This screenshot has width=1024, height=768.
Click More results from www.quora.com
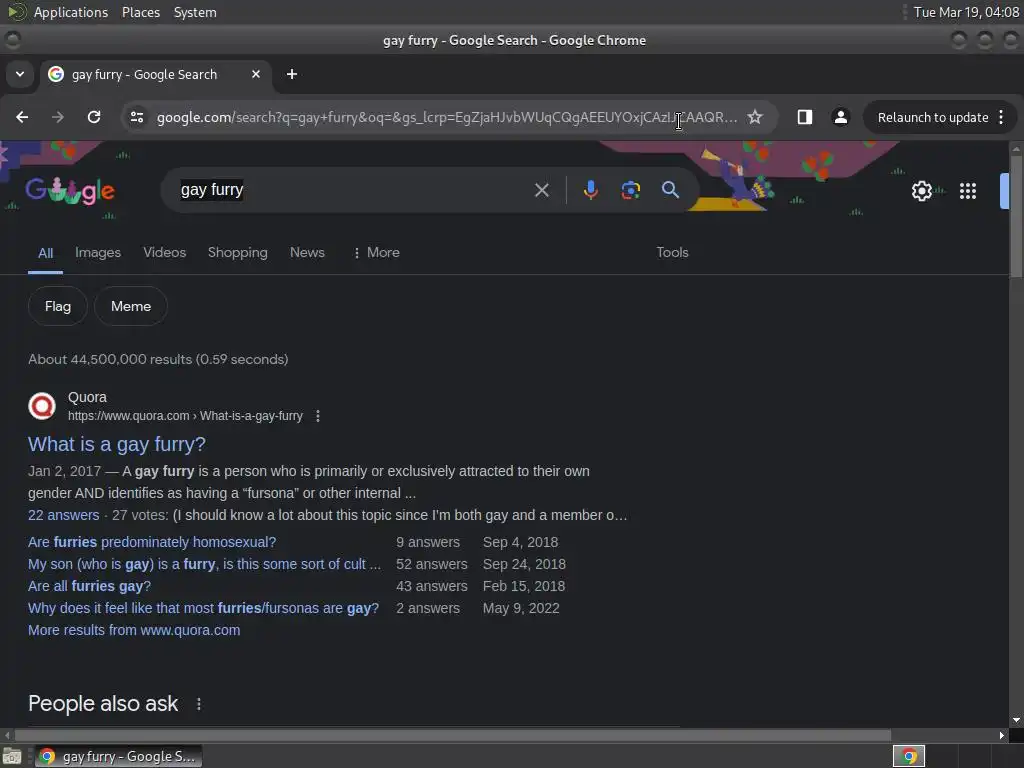[134, 630]
